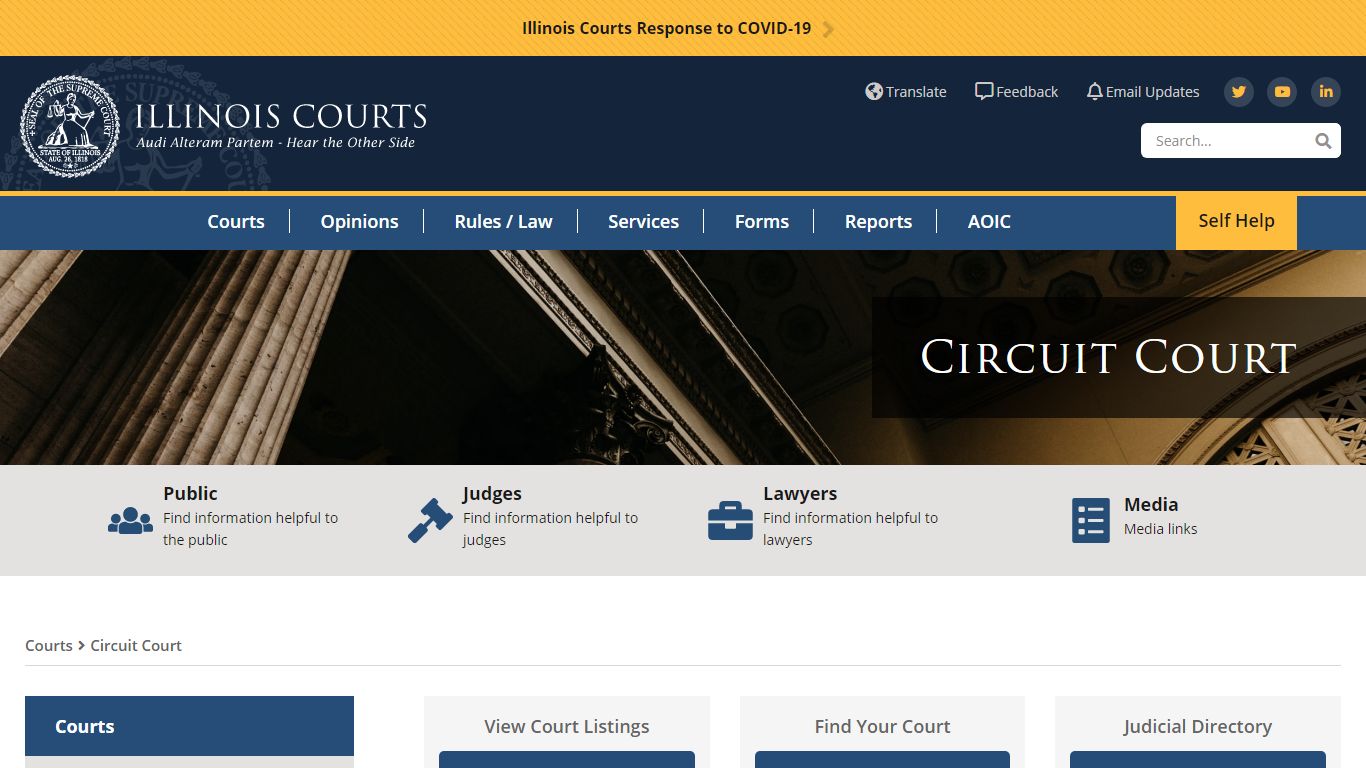Click the Illinois Supreme Court seal logo
This screenshot has width=1366, height=768.
[x=70, y=127]
